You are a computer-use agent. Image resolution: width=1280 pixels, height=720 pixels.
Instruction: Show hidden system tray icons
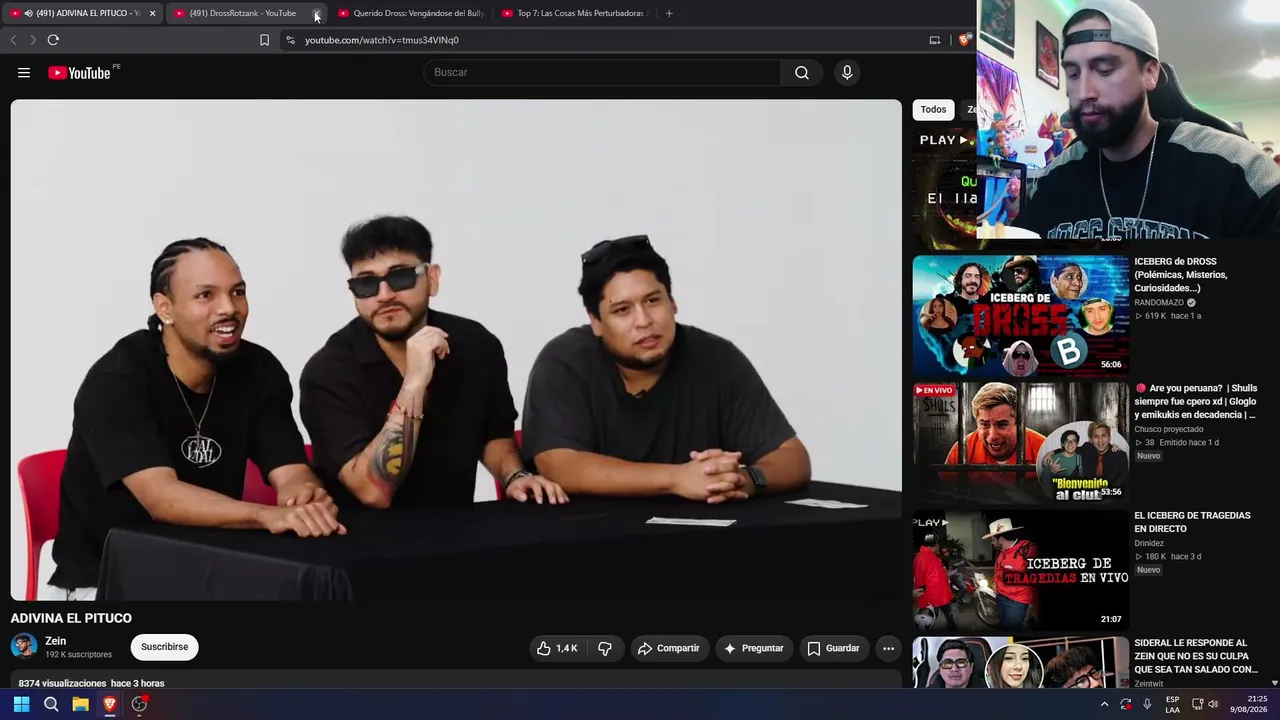point(1104,704)
